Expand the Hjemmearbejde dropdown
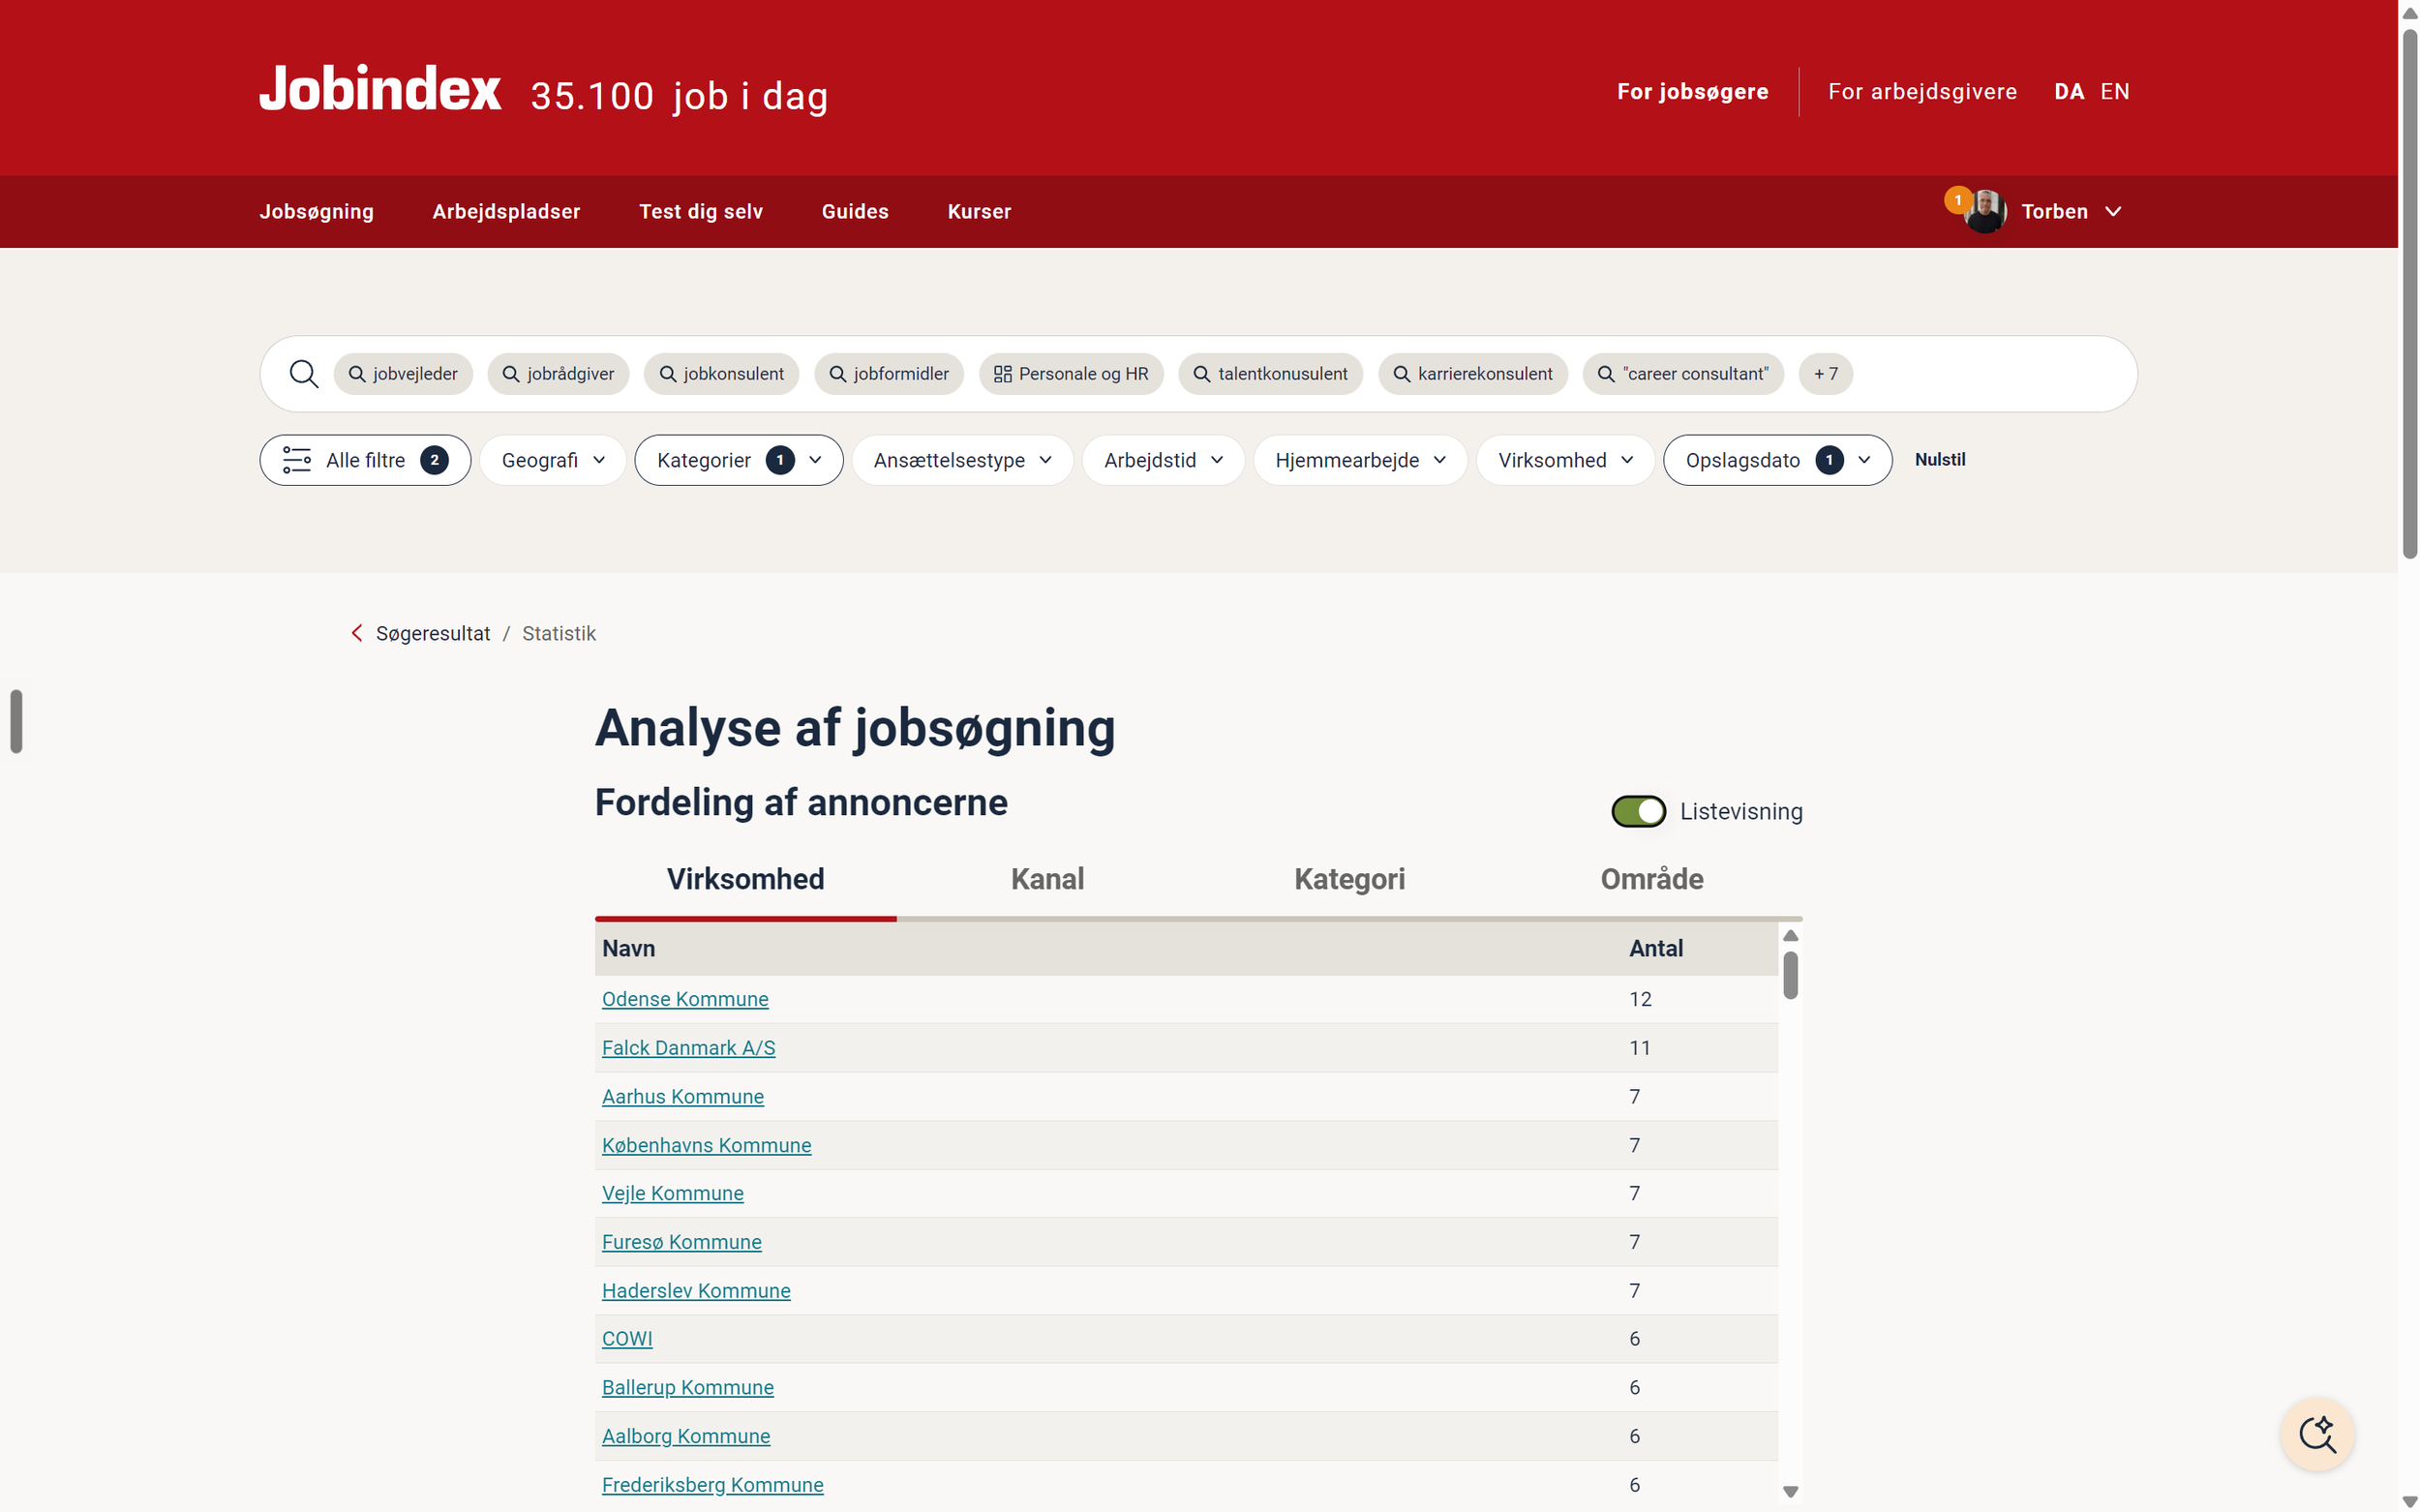This screenshot has width=2420, height=1512. (1360, 460)
